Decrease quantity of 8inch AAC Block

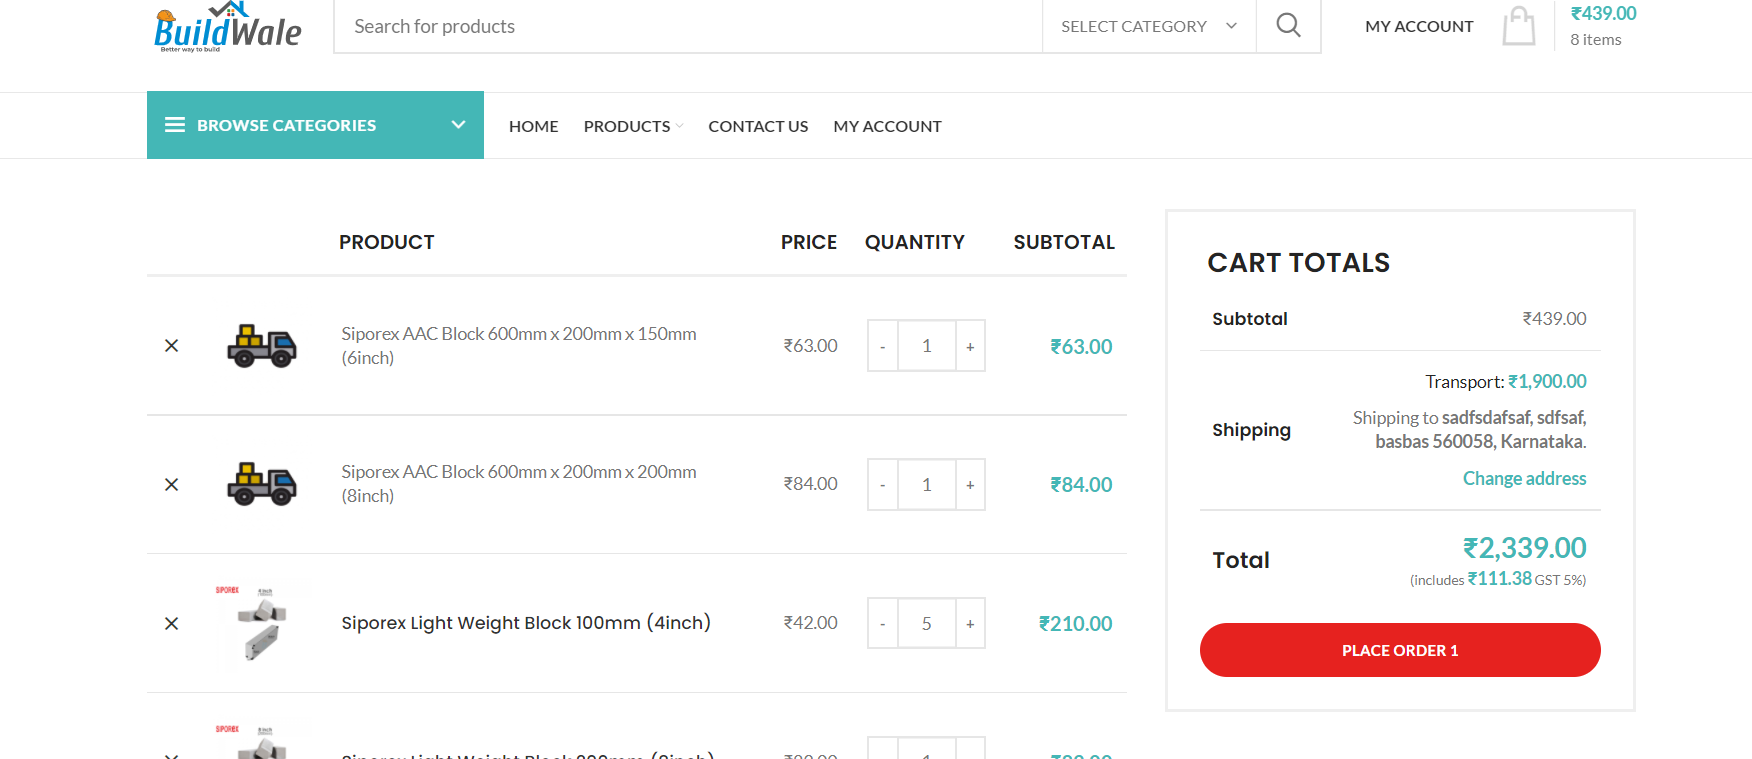click(x=882, y=485)
